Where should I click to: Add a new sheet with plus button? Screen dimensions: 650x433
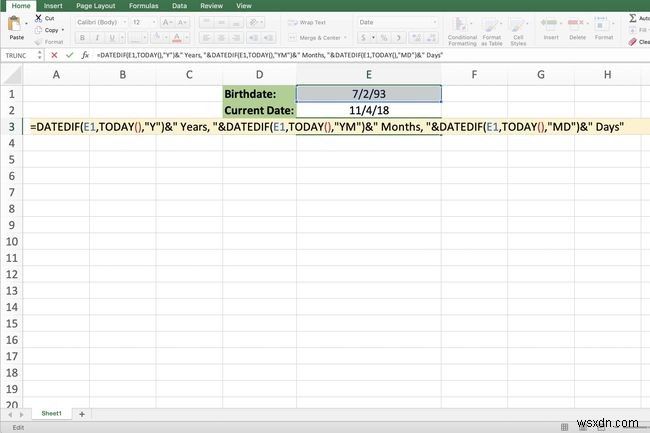(82, 414)
